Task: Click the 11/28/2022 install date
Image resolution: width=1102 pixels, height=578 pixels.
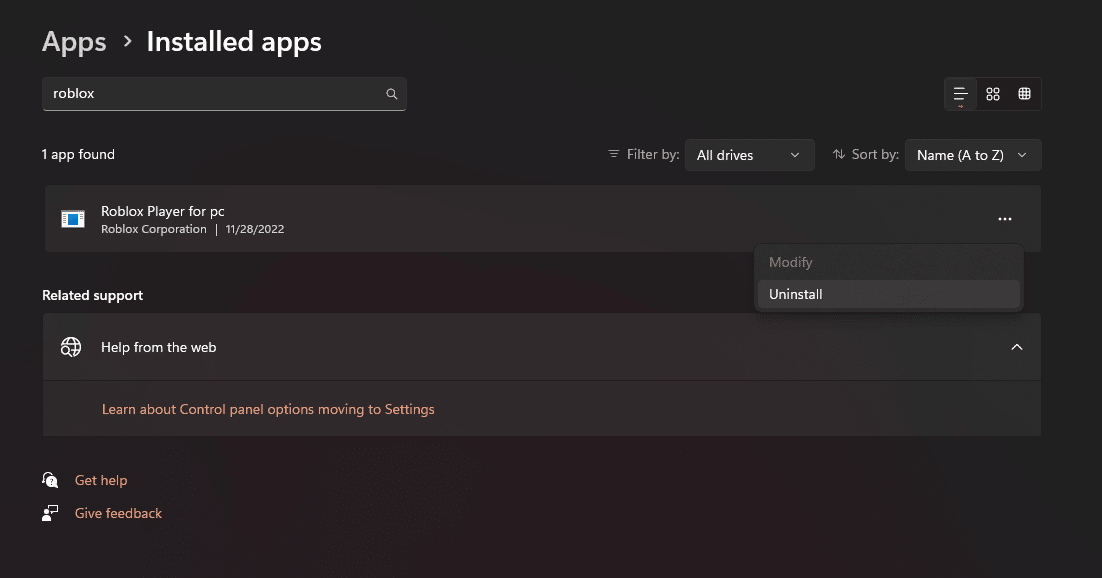Action: 254,229
